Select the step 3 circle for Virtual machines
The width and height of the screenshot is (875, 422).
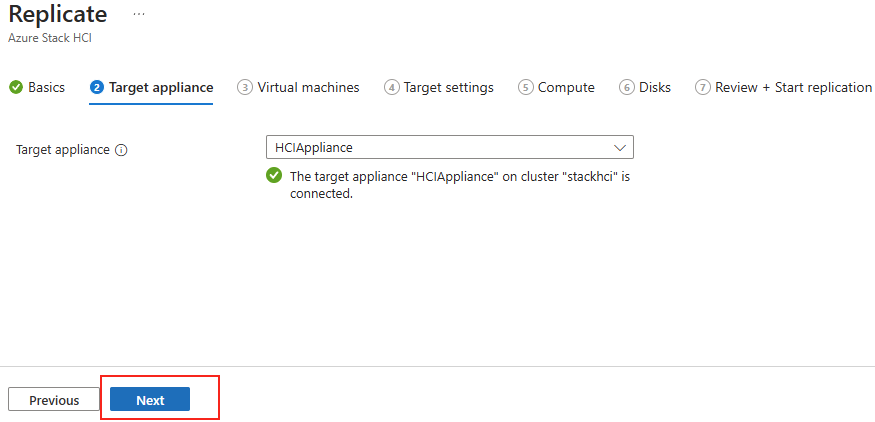coord(244,88)
